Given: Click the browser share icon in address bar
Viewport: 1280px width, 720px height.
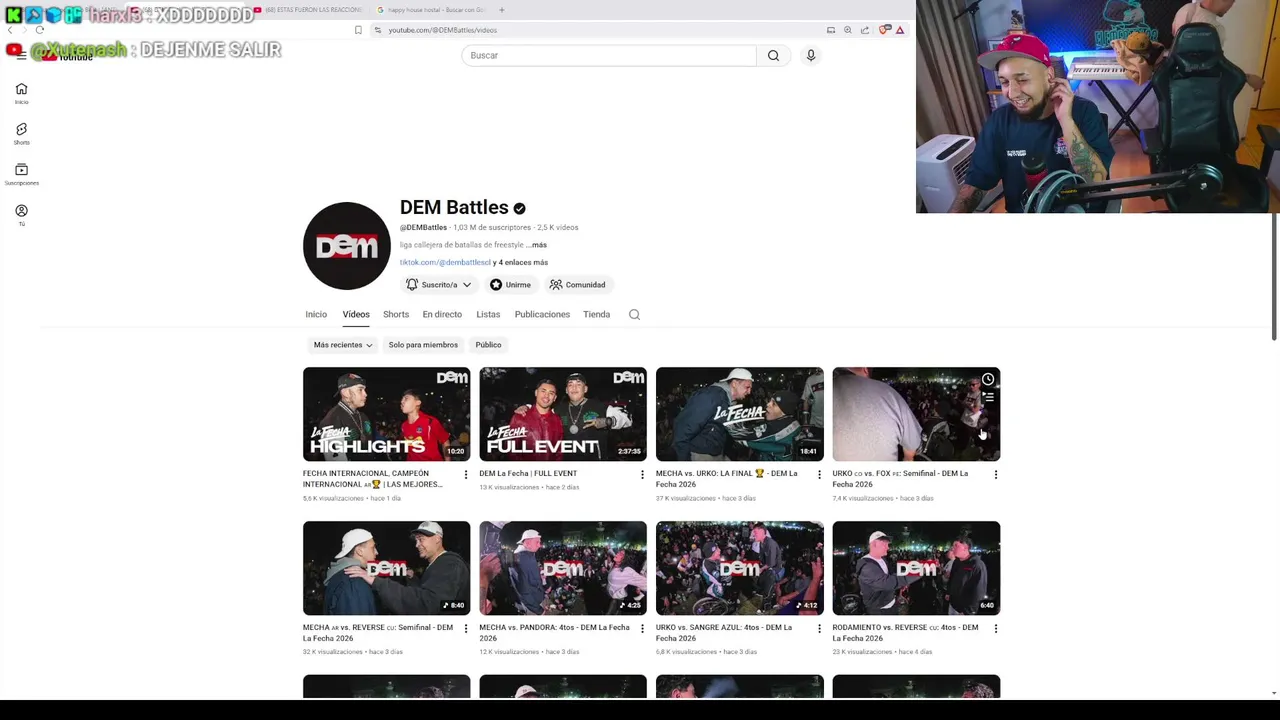Looking at the screenshot, I should pos(865,30).
